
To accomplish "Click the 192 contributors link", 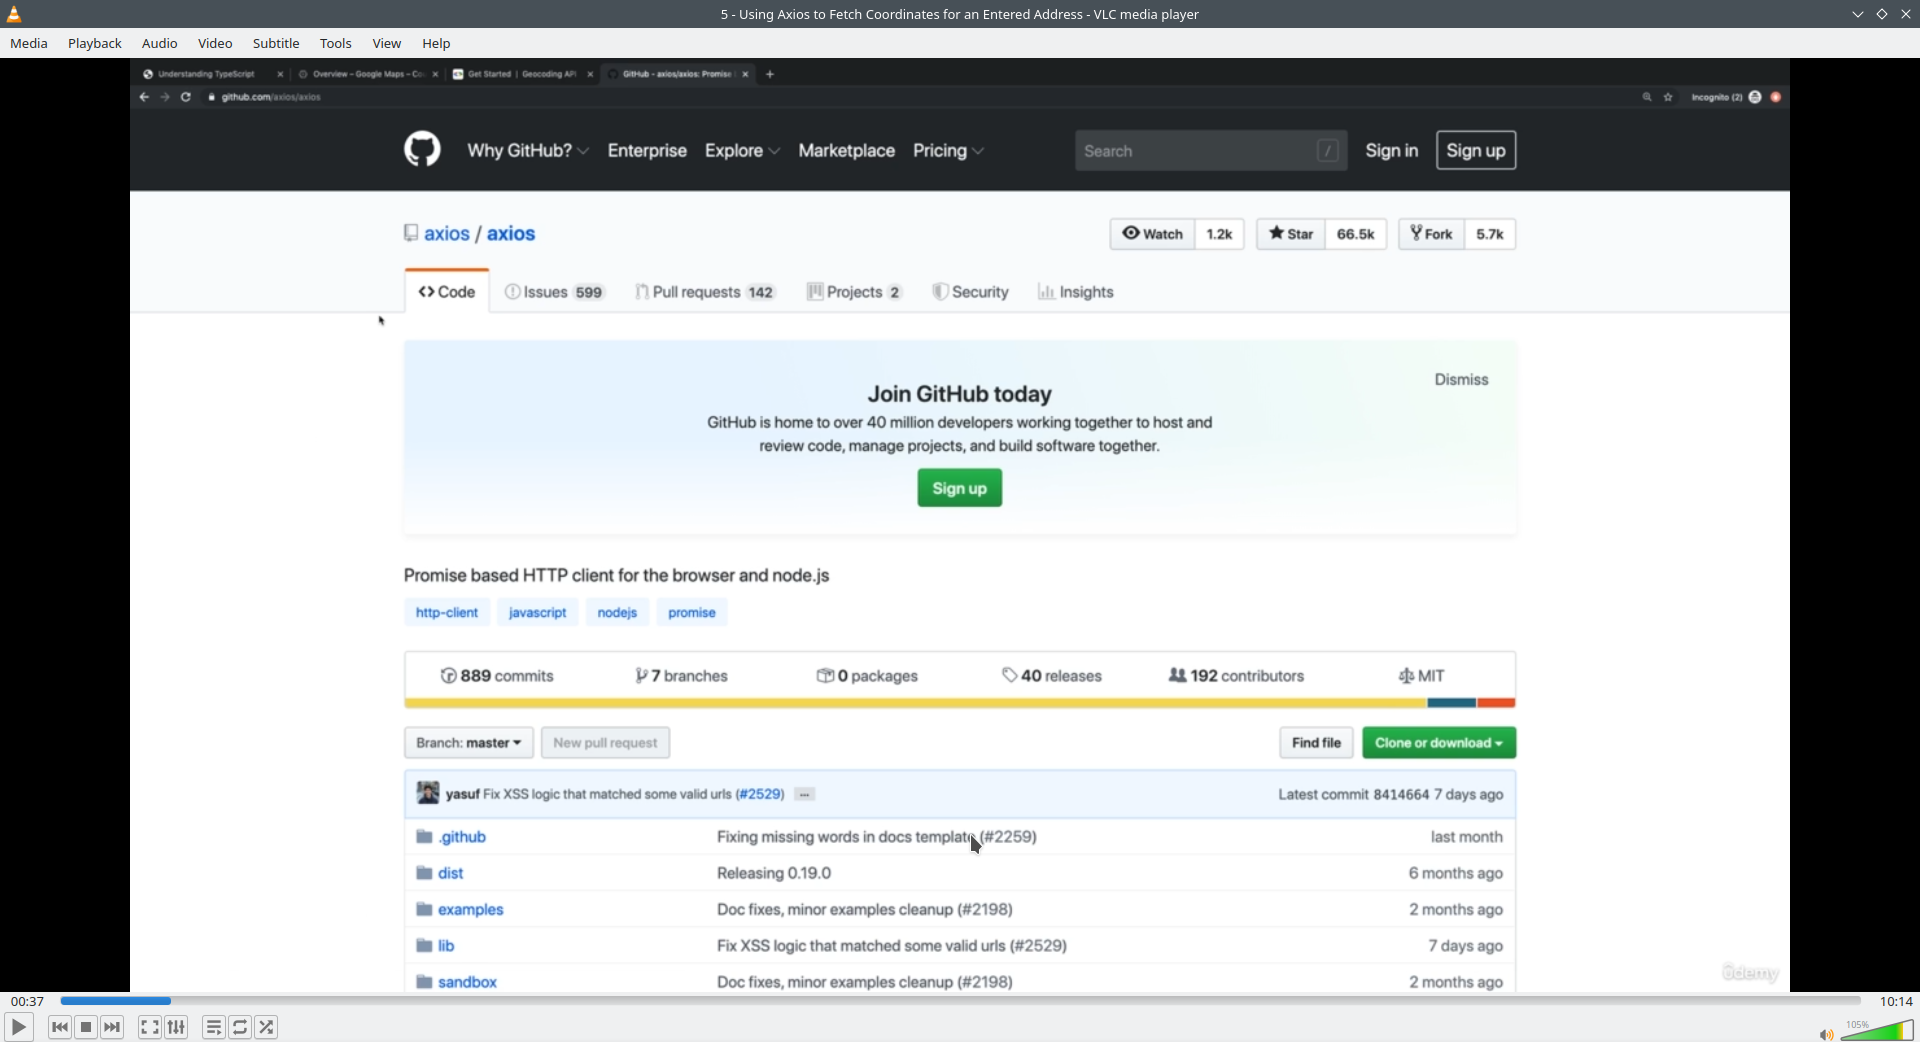I will 1237,676.
